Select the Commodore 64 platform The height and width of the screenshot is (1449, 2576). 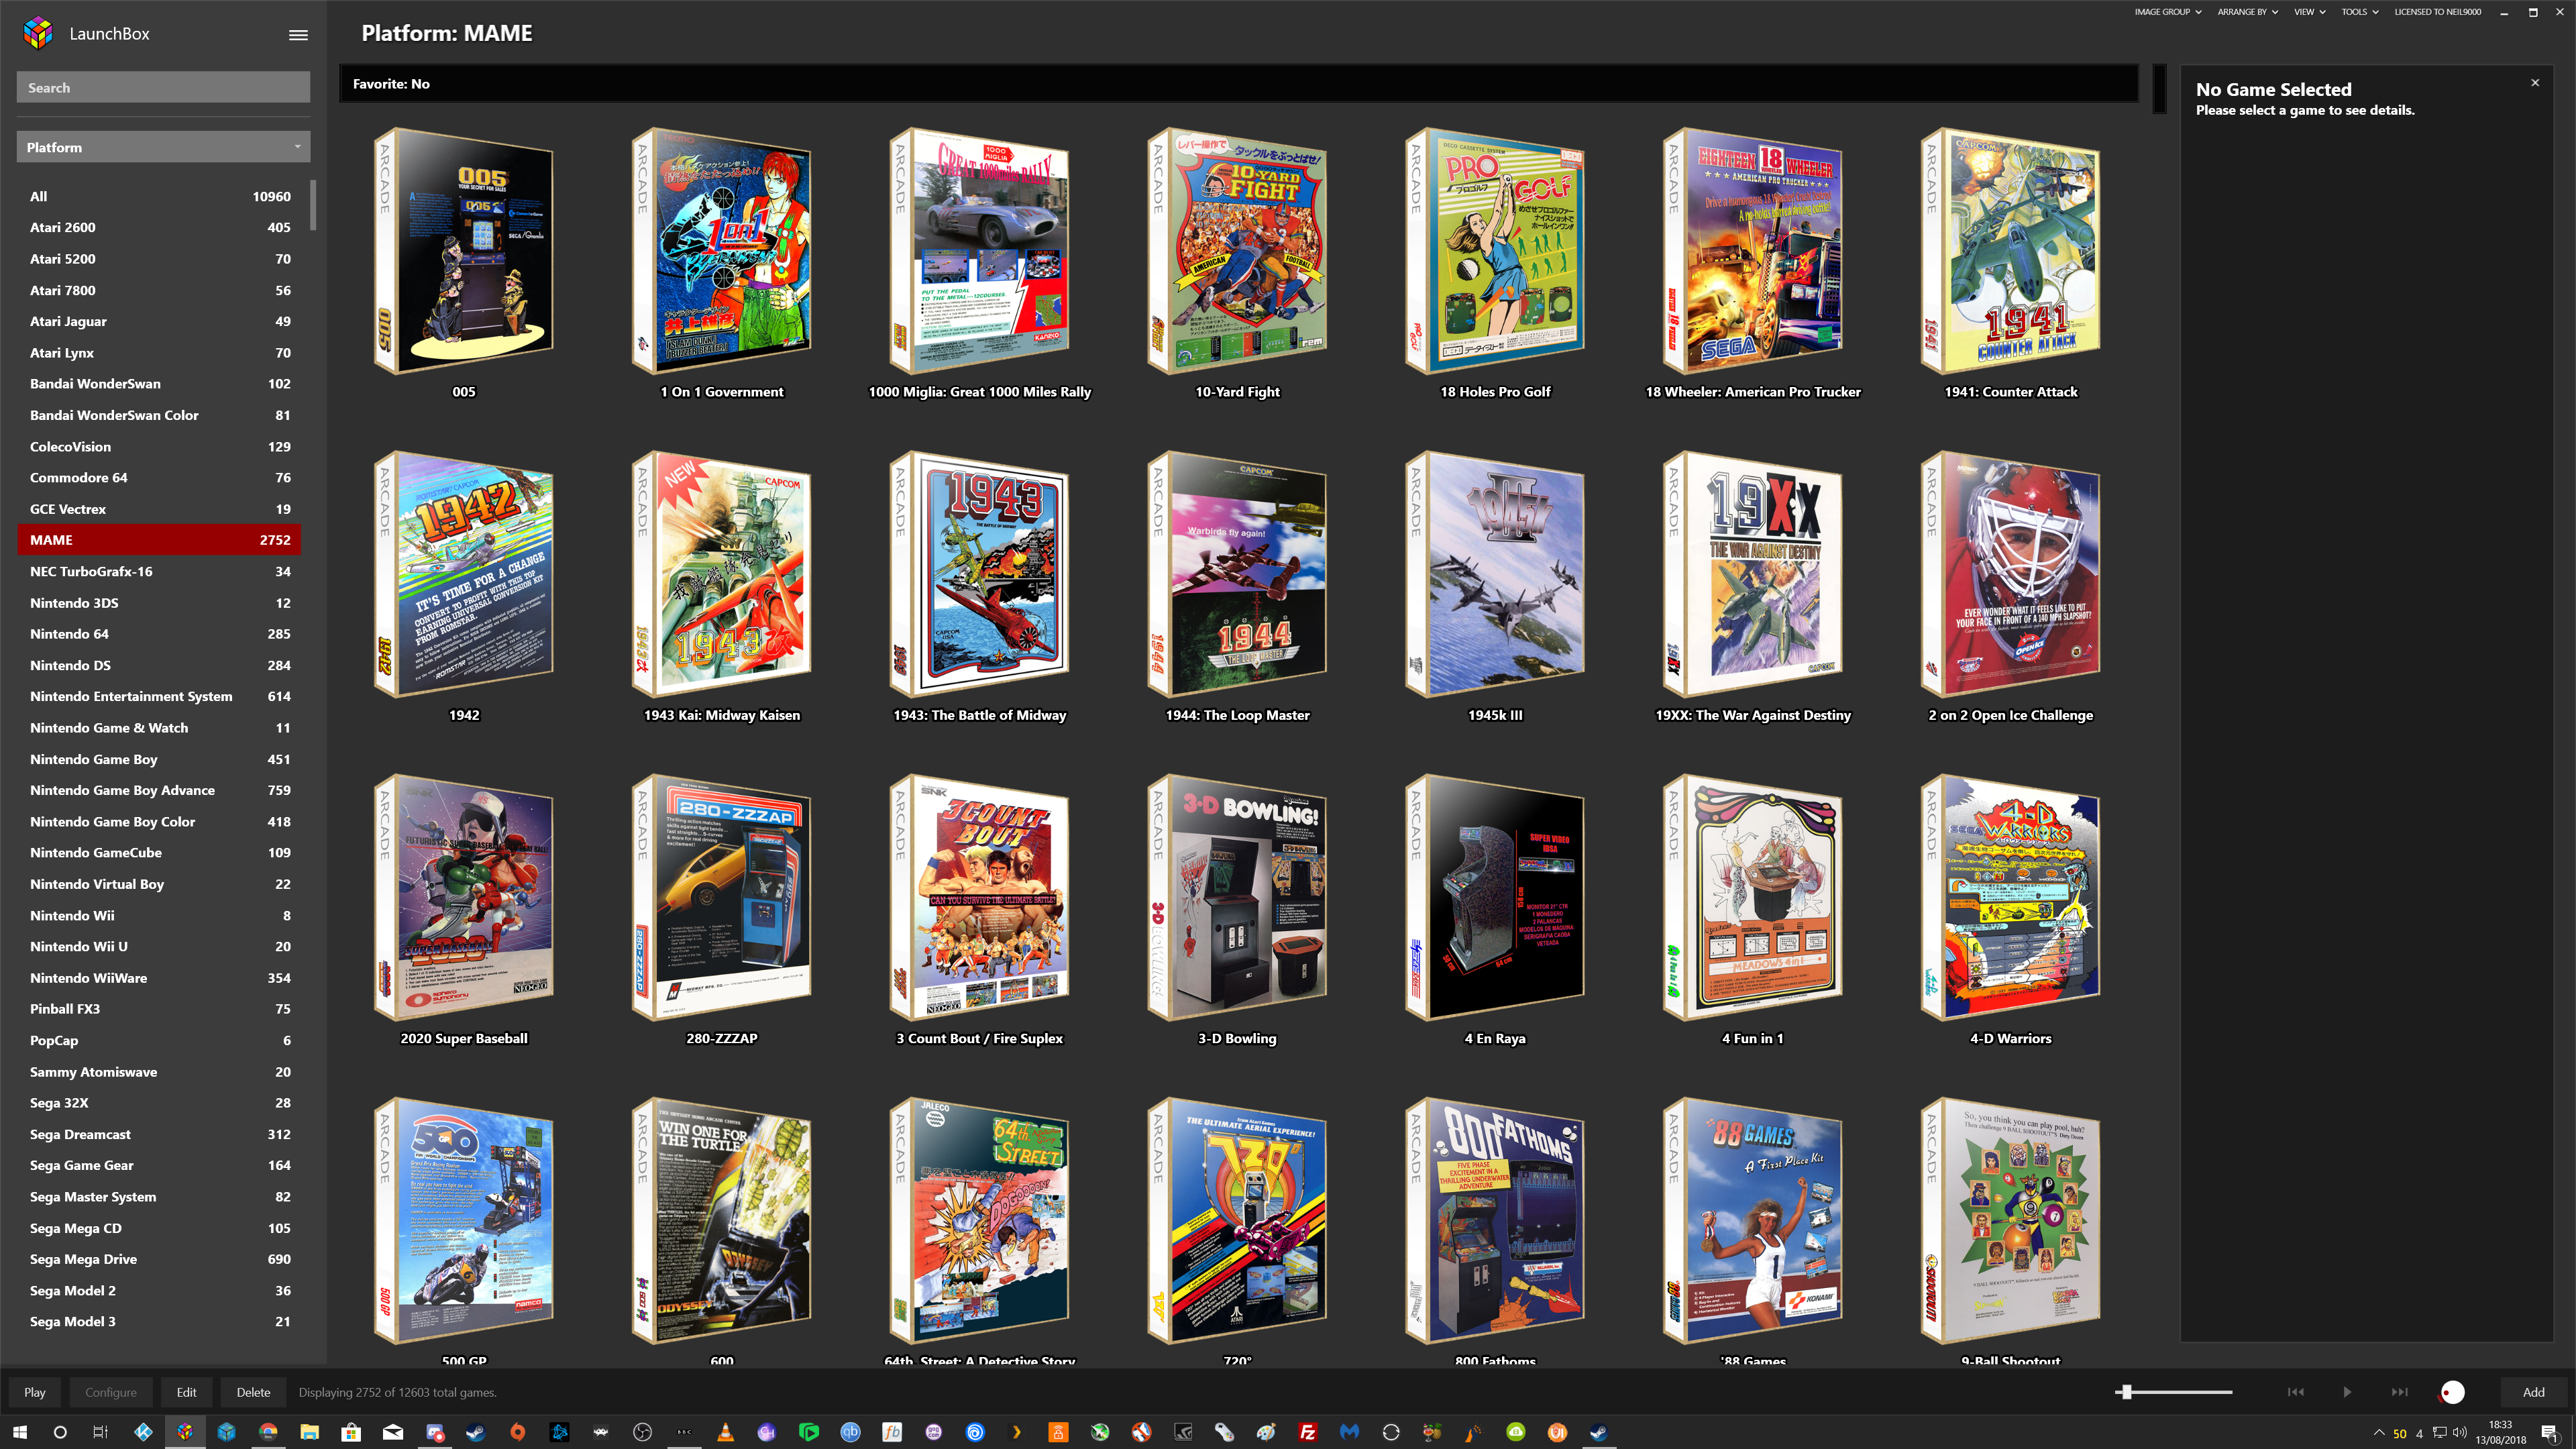point(160,477)
